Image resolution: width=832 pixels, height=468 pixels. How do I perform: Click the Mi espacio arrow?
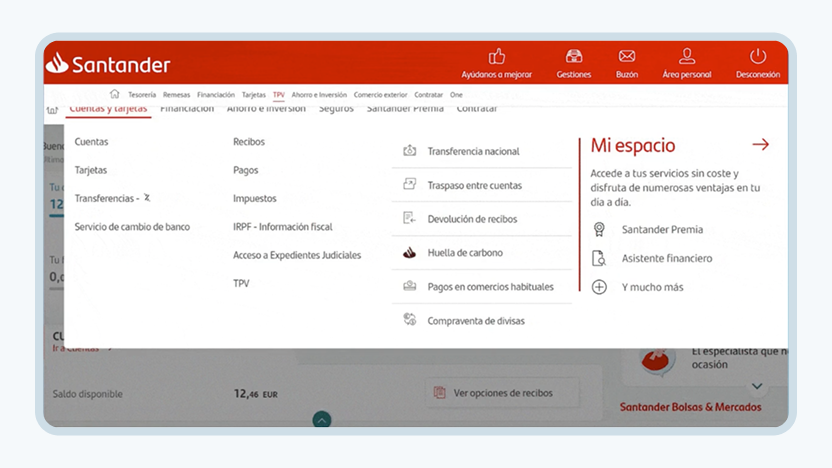760,144
